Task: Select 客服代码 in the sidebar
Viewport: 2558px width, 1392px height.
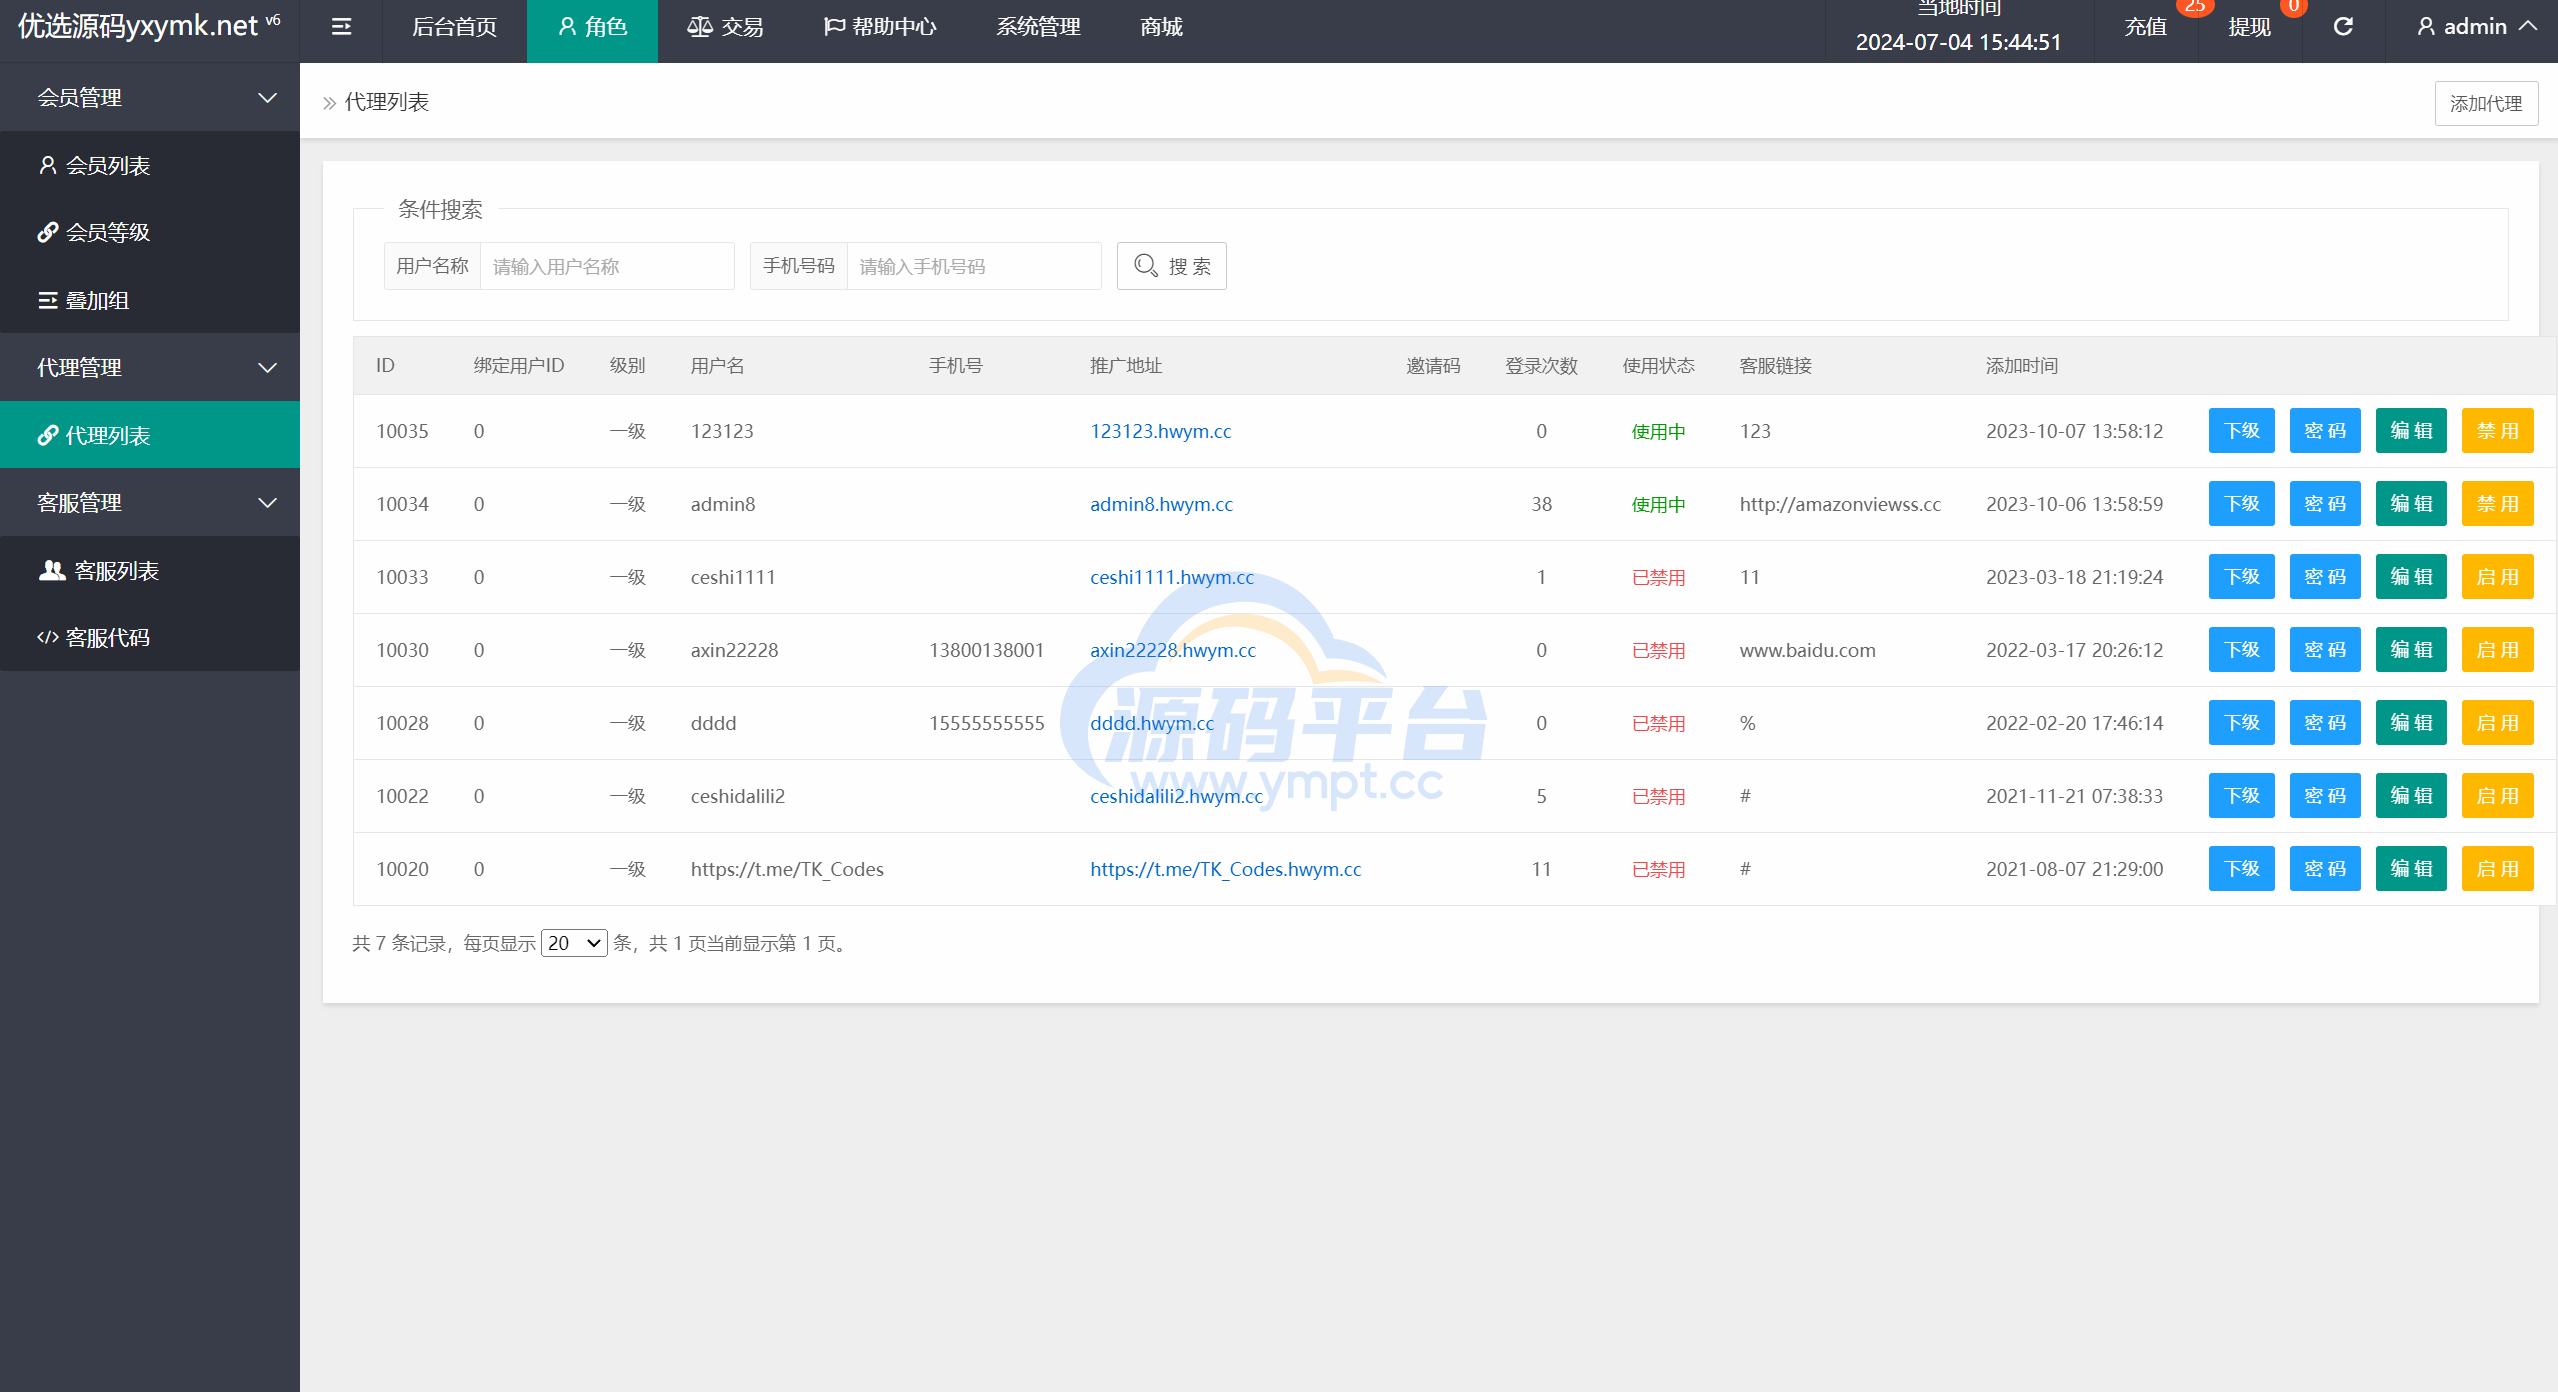Action: pos(150,637)
